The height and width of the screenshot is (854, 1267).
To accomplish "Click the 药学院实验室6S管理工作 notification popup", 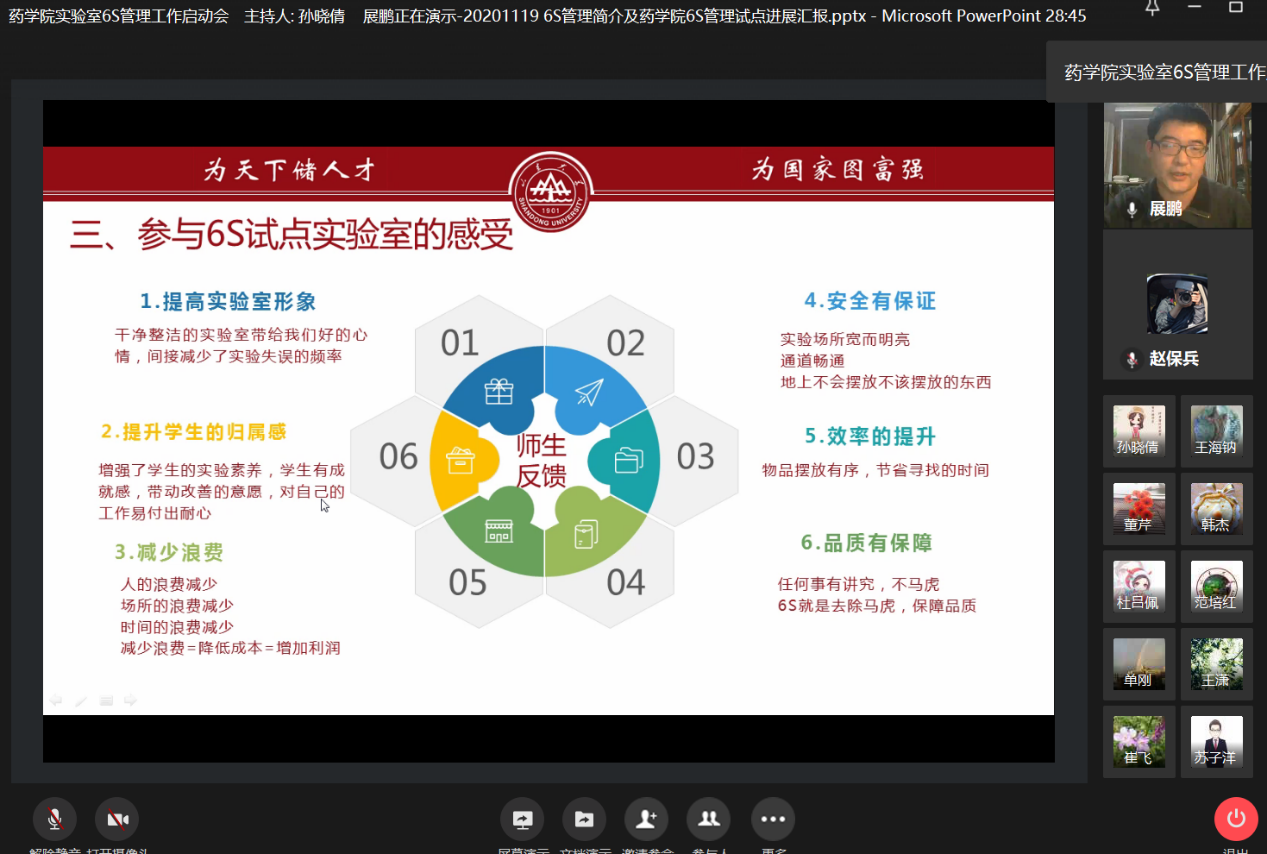I will coord(1160,72).
